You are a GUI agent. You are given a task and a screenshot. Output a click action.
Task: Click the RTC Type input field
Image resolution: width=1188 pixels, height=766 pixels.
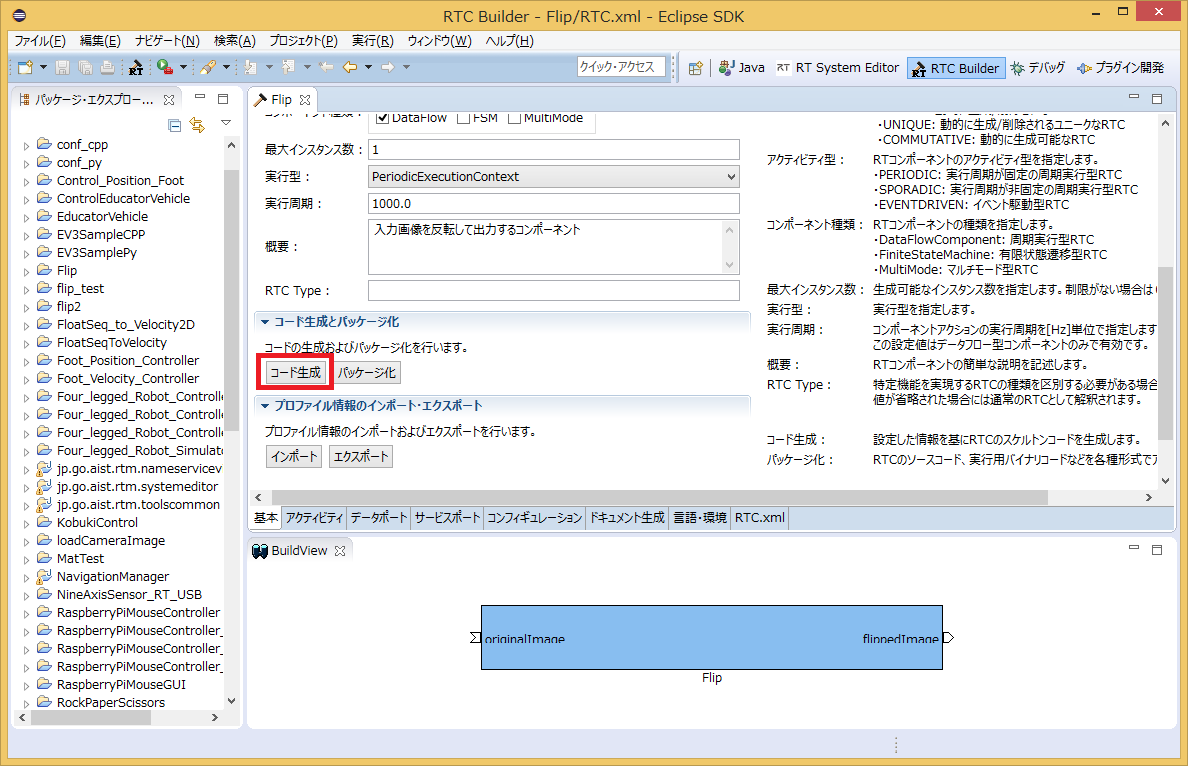(x=554, y=291)
